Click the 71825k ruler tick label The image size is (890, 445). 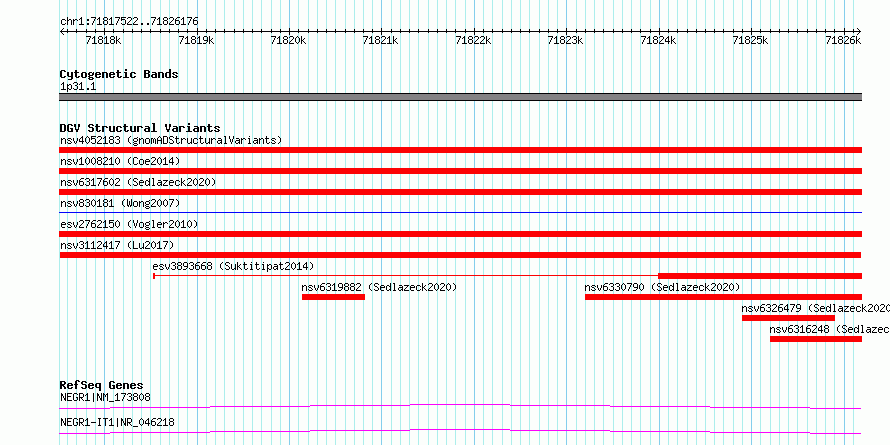751,40
